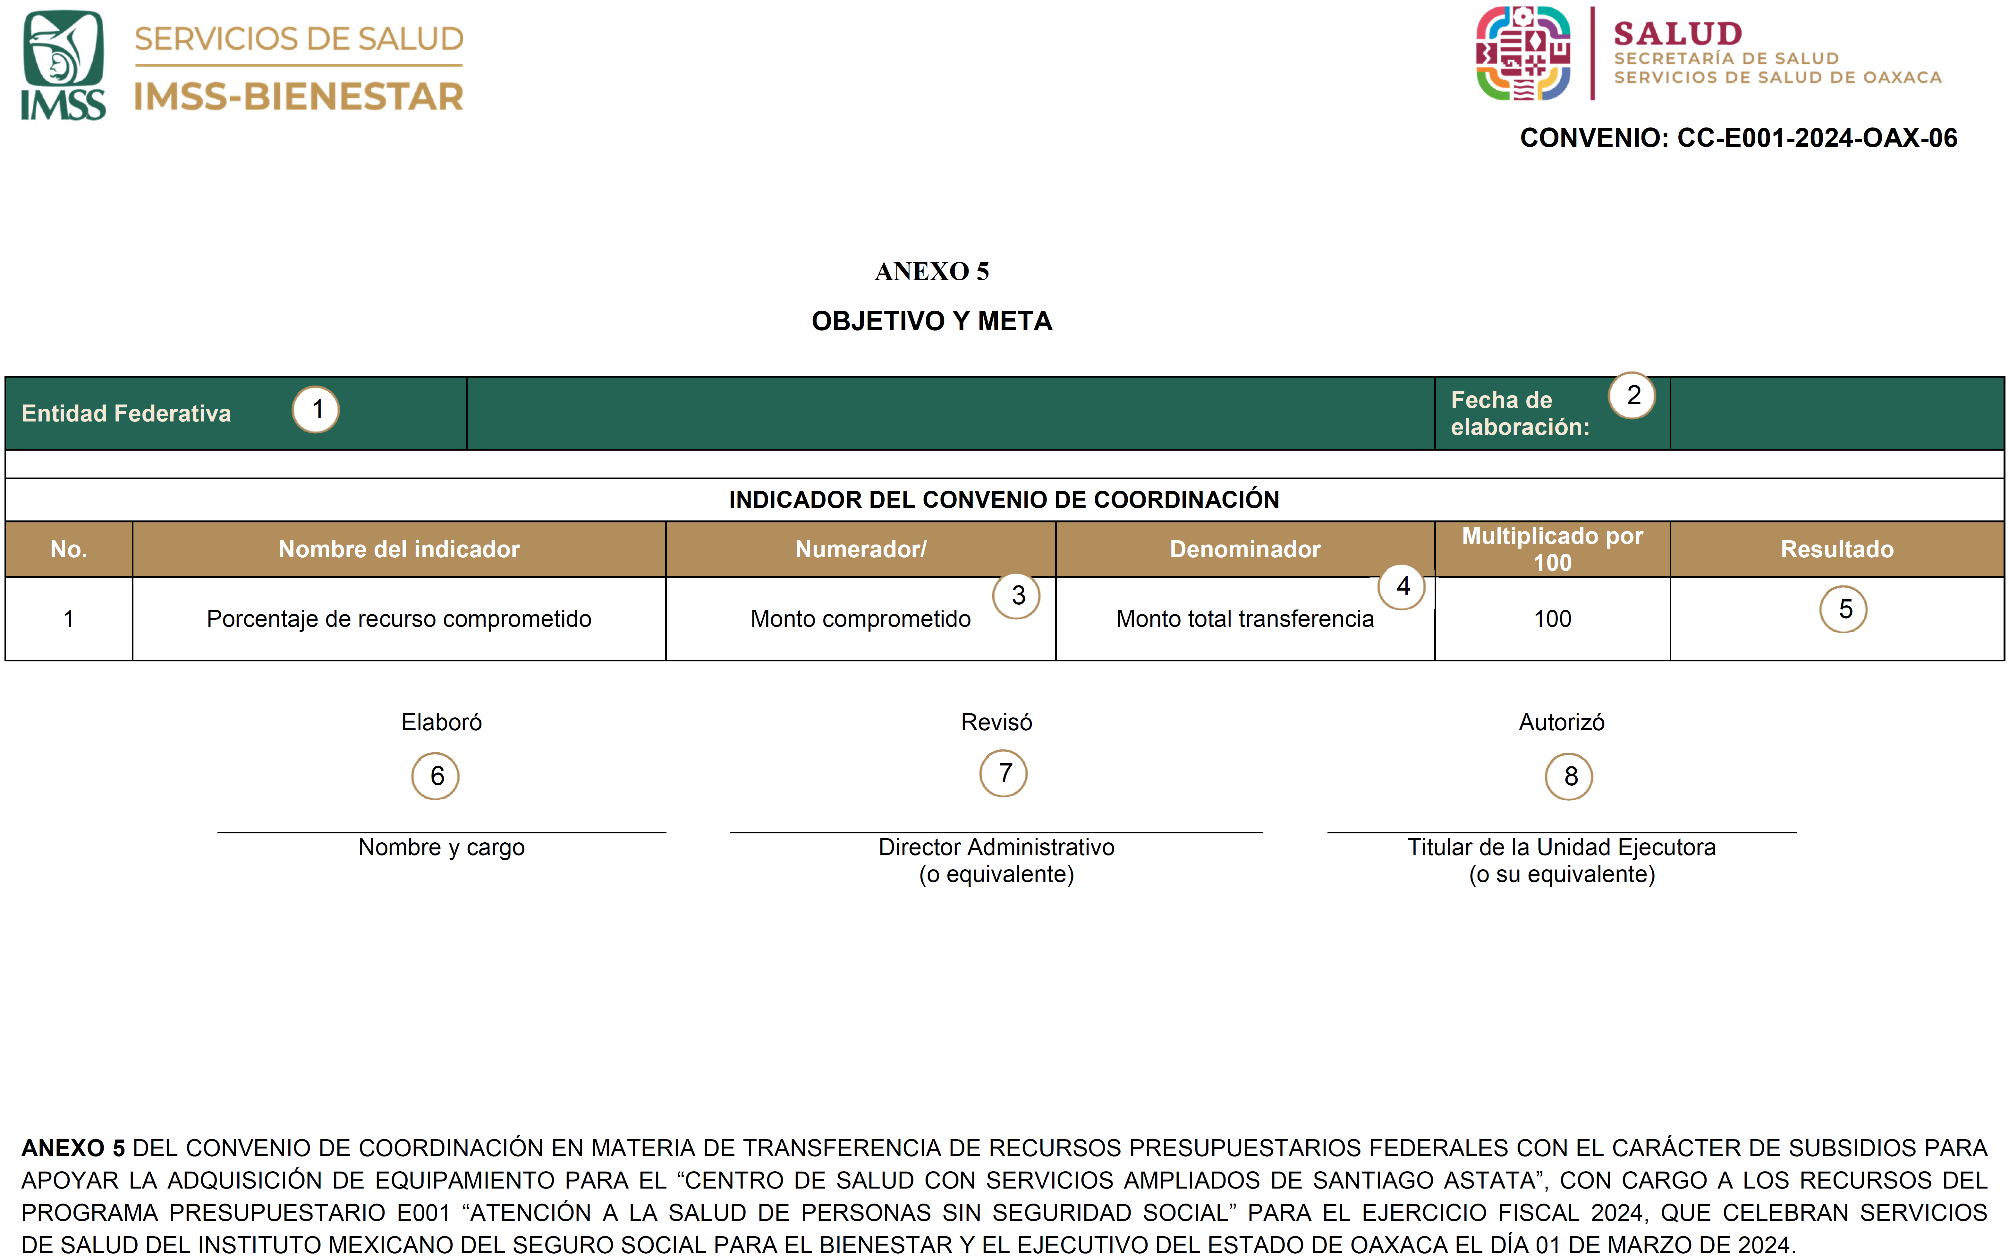Click Porcentaje de recurso comprometido cell

click(x=398, y=619)
